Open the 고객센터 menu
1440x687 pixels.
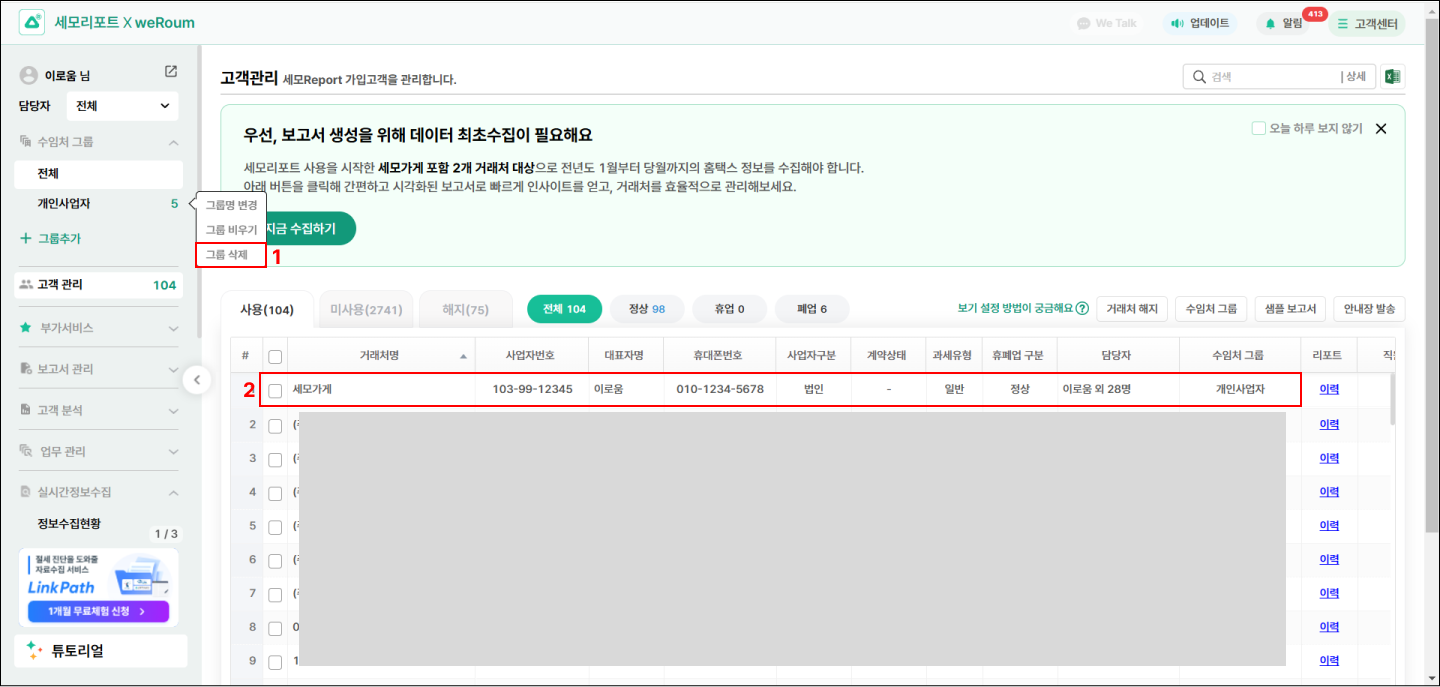click(1367, 23)
